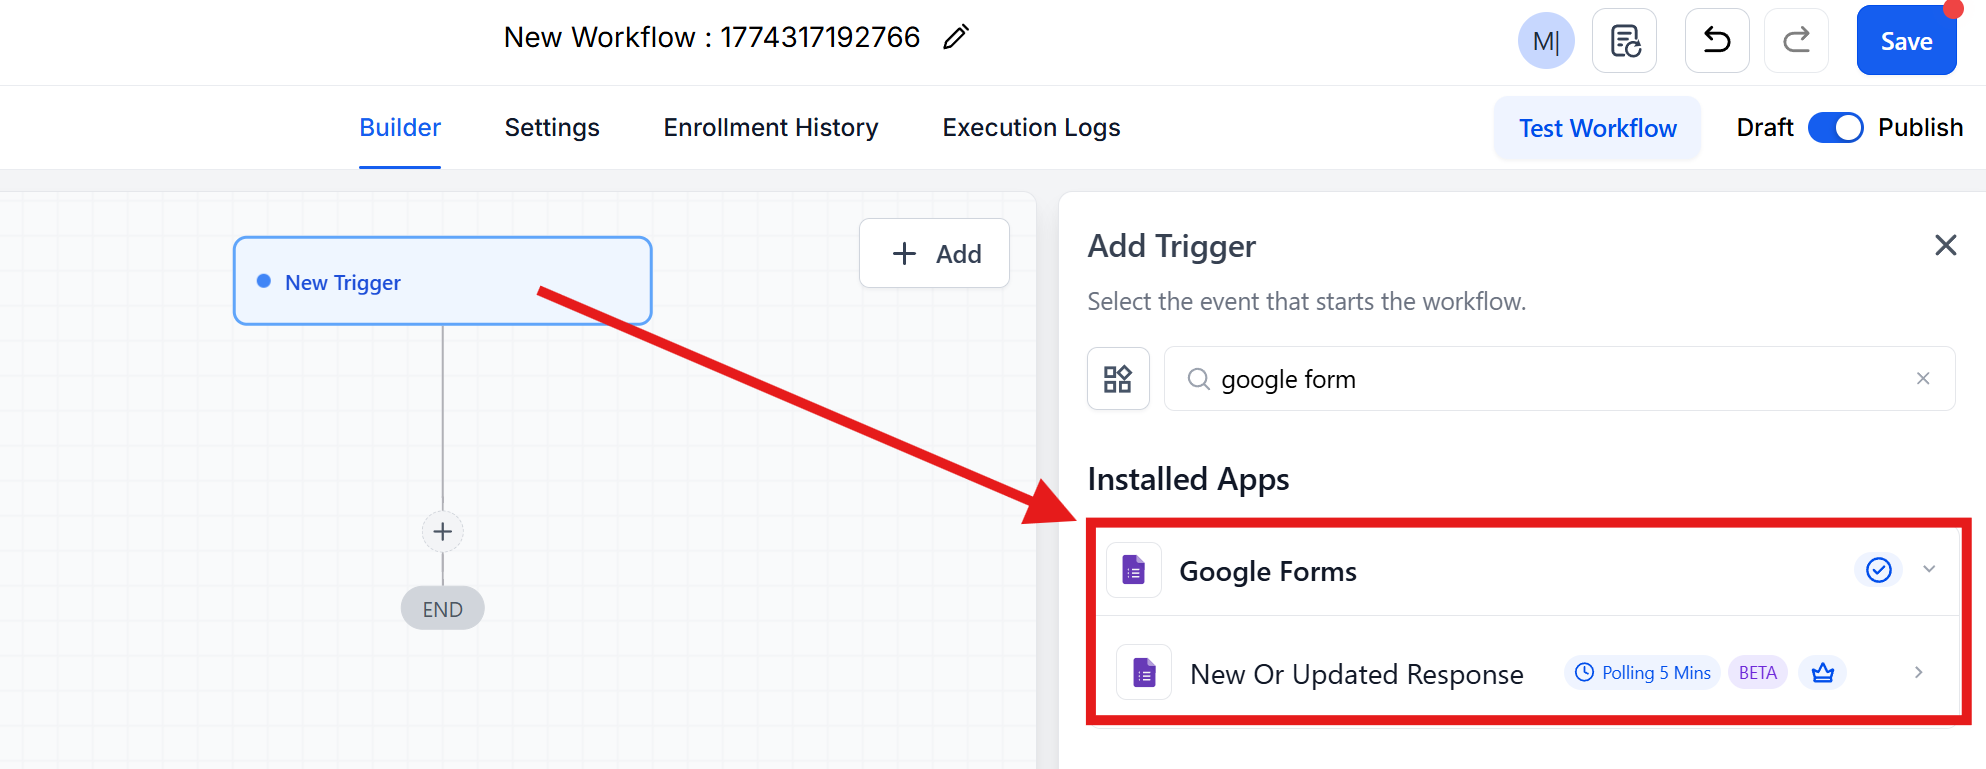The image size is (1986, 769).
Task: Open the version notes icon
Action: [1624, 41]
